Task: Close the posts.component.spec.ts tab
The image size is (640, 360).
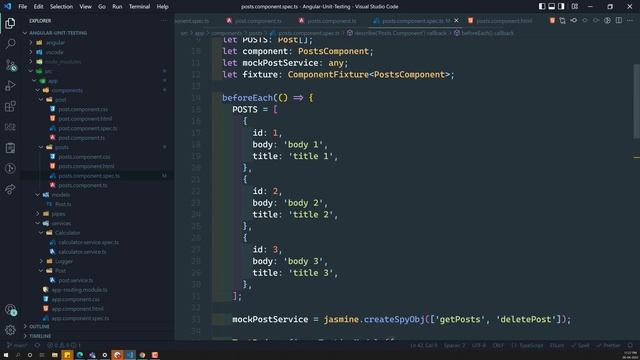Action: coord(456,20)
